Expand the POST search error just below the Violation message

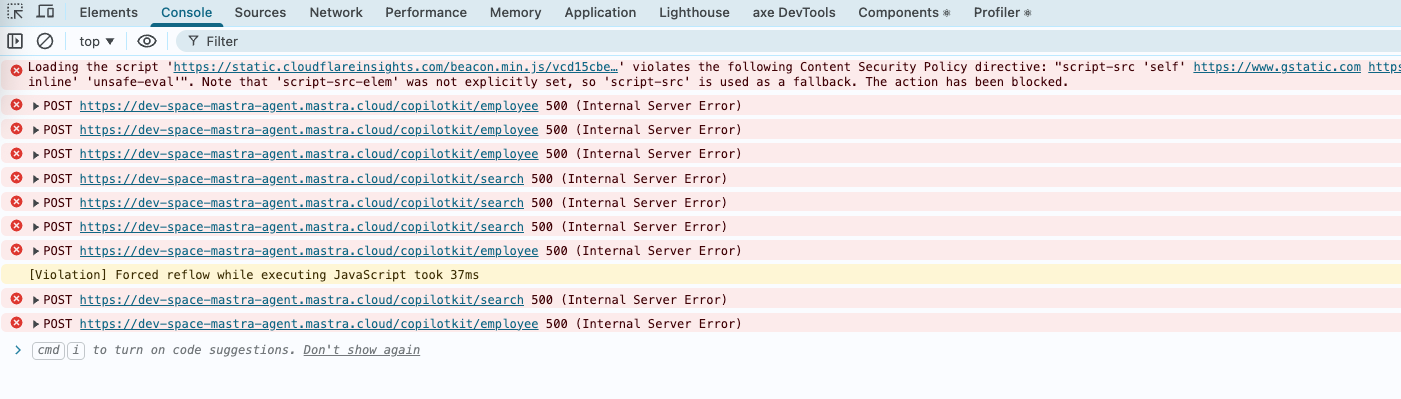click(37, 300)
